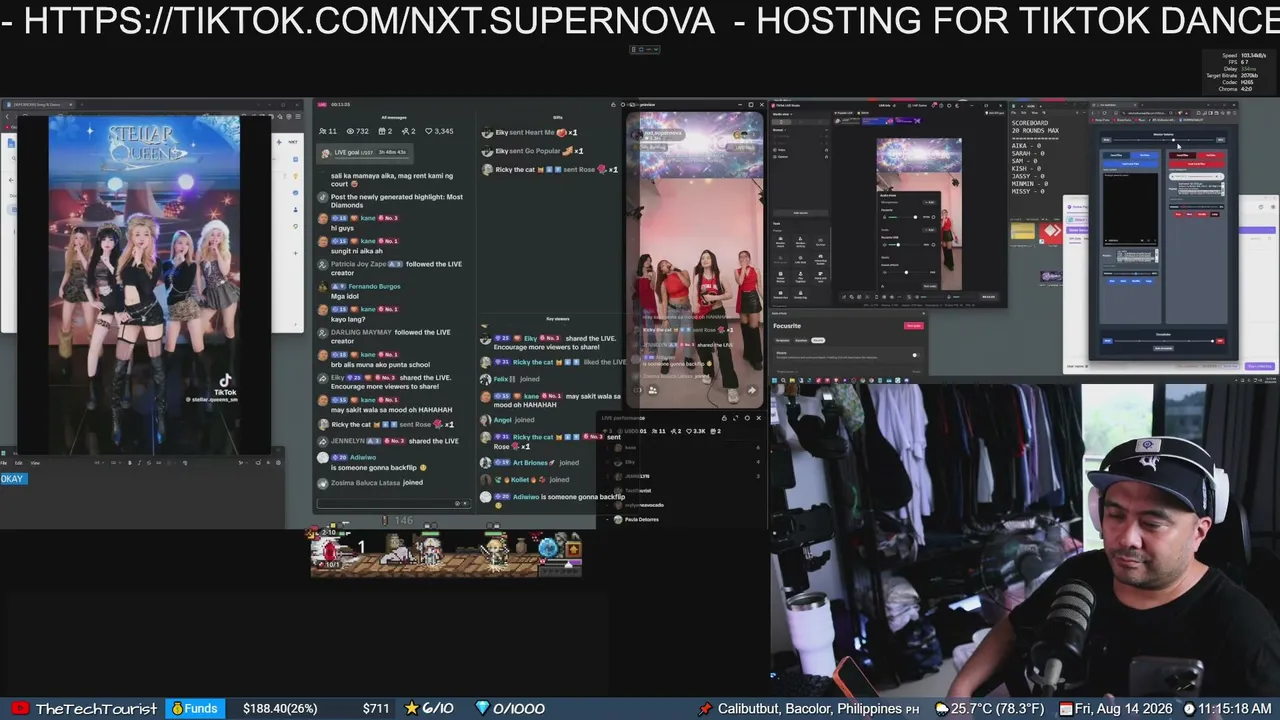Click the highlighted OKAY text in the notes window

point(13,479)
